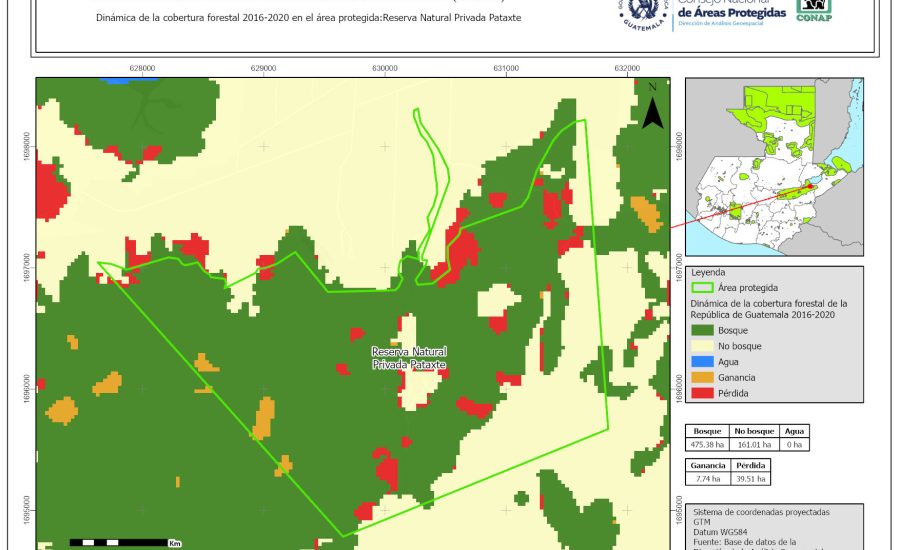Click the Pérdida 39.51 ha table cell
This screenshot has width=900, height=550.
750,479
